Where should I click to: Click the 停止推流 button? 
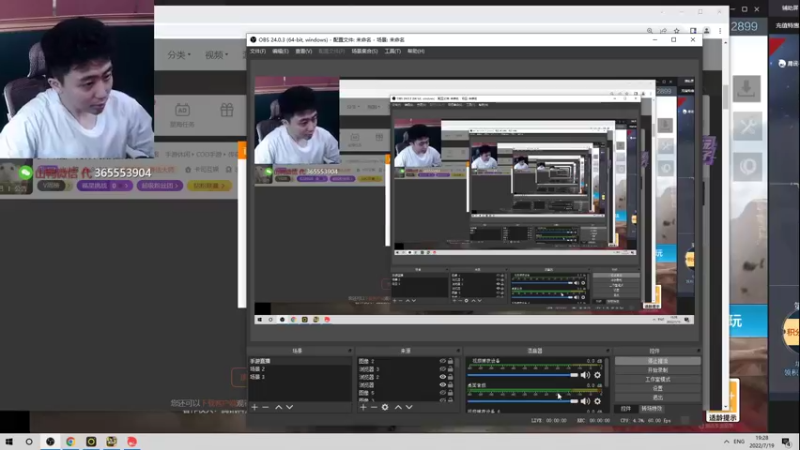coord(658,361)
